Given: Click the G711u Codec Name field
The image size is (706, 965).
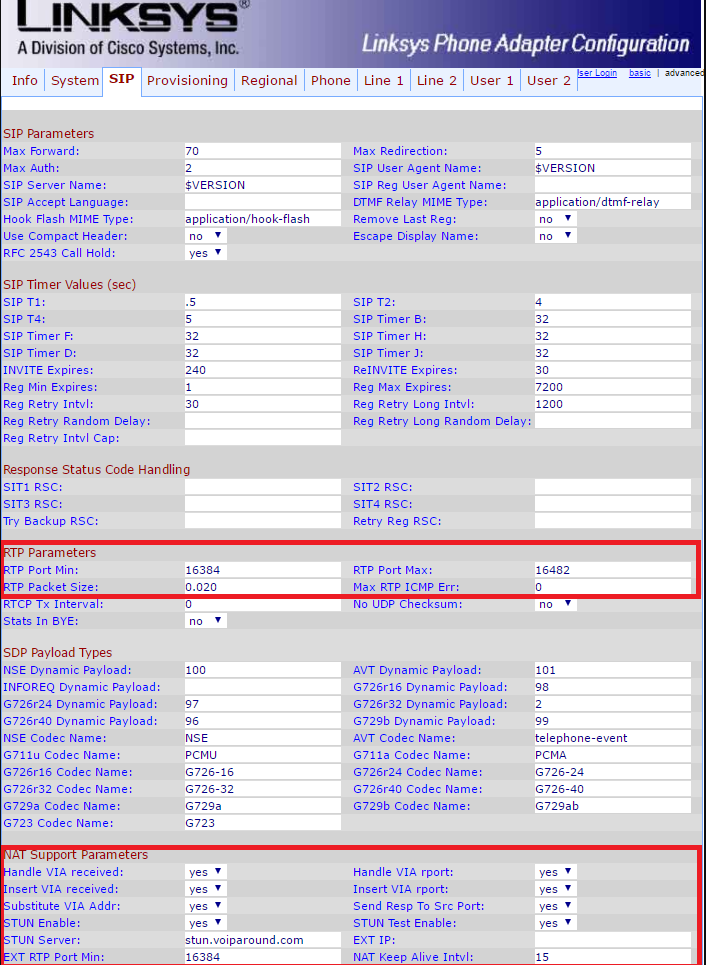Looking at the screenshot, I should pos(263,755).
